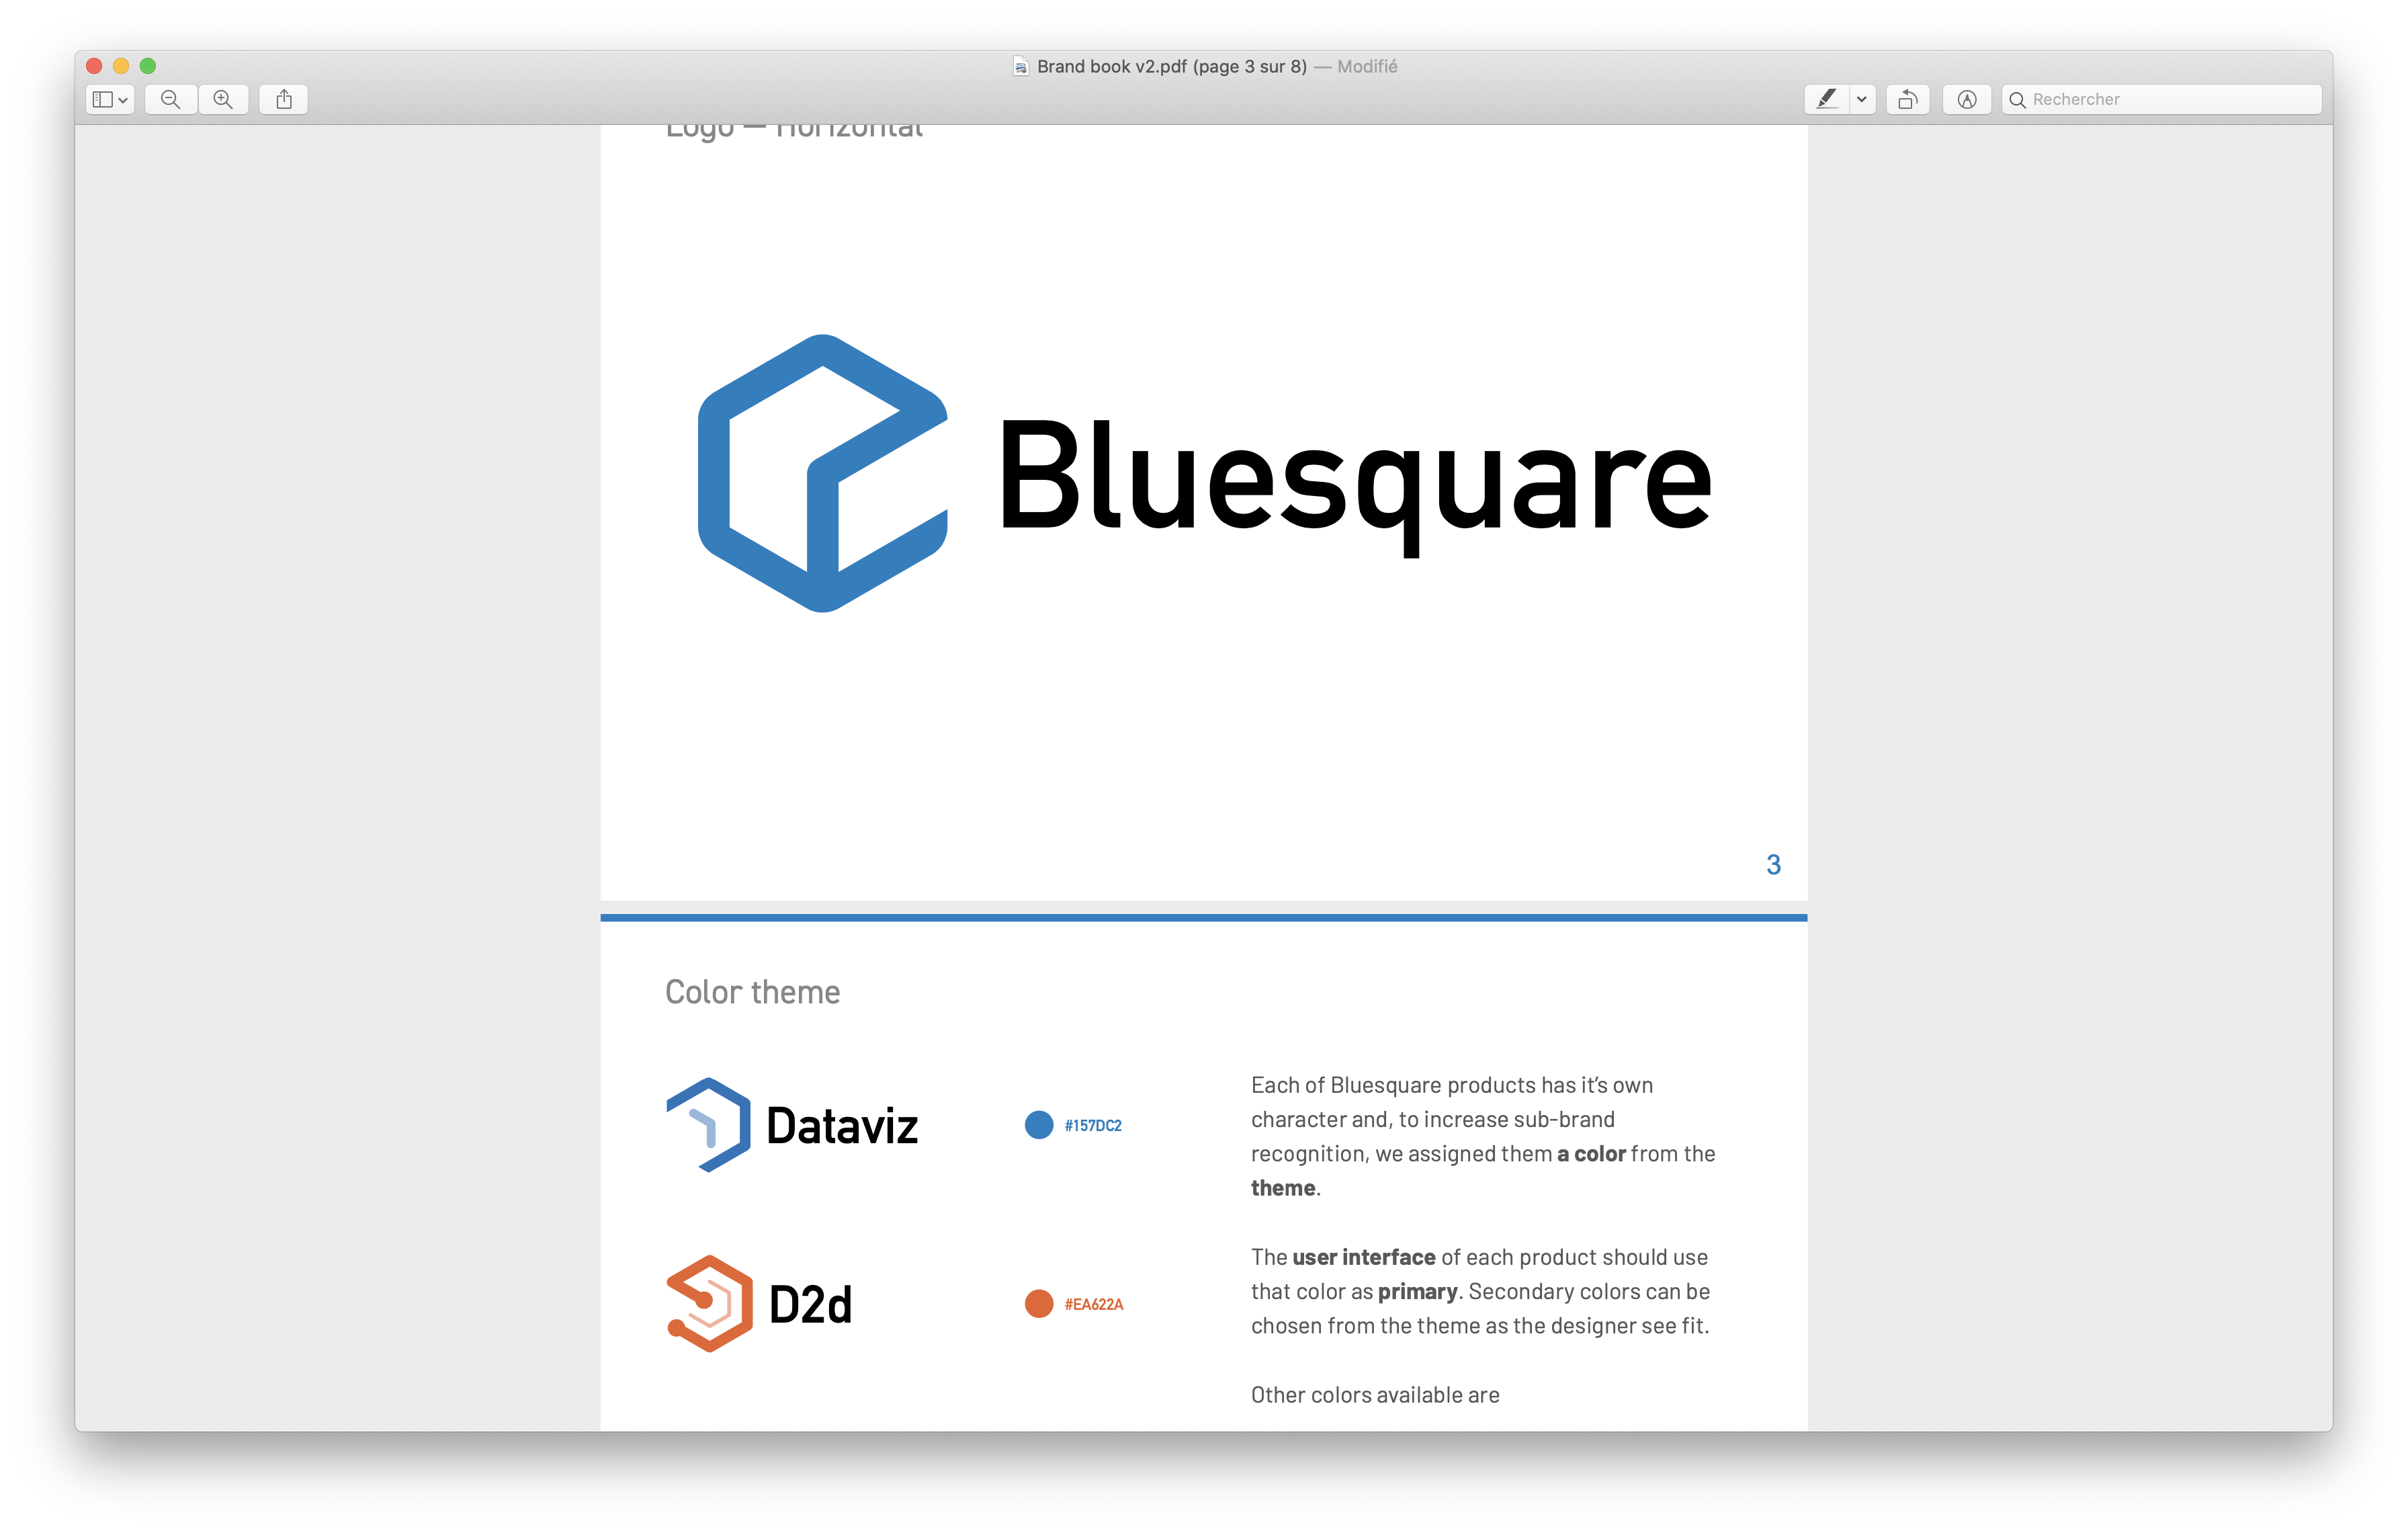The image size is (2408, 1531).
Task: Click the #EA622A hex code
Action: pyautogui.click(x=1094, y=1305)
